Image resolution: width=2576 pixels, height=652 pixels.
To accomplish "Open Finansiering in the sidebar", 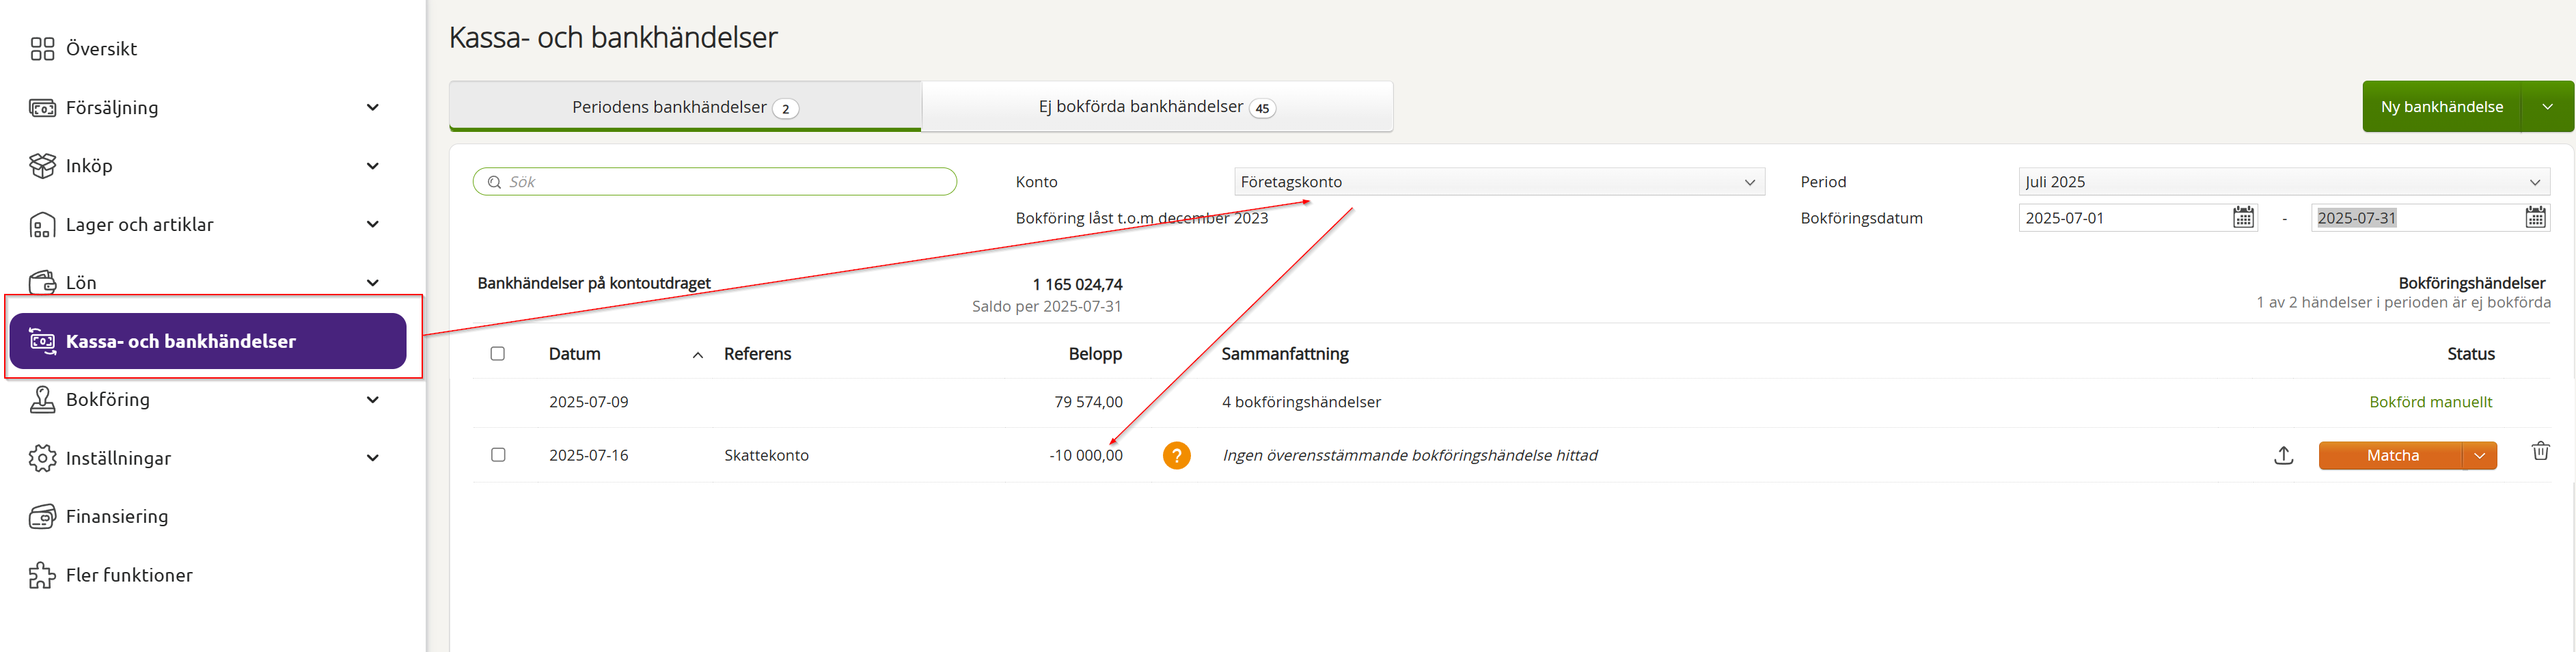I will pyautogui.click(x=116, y=517).
